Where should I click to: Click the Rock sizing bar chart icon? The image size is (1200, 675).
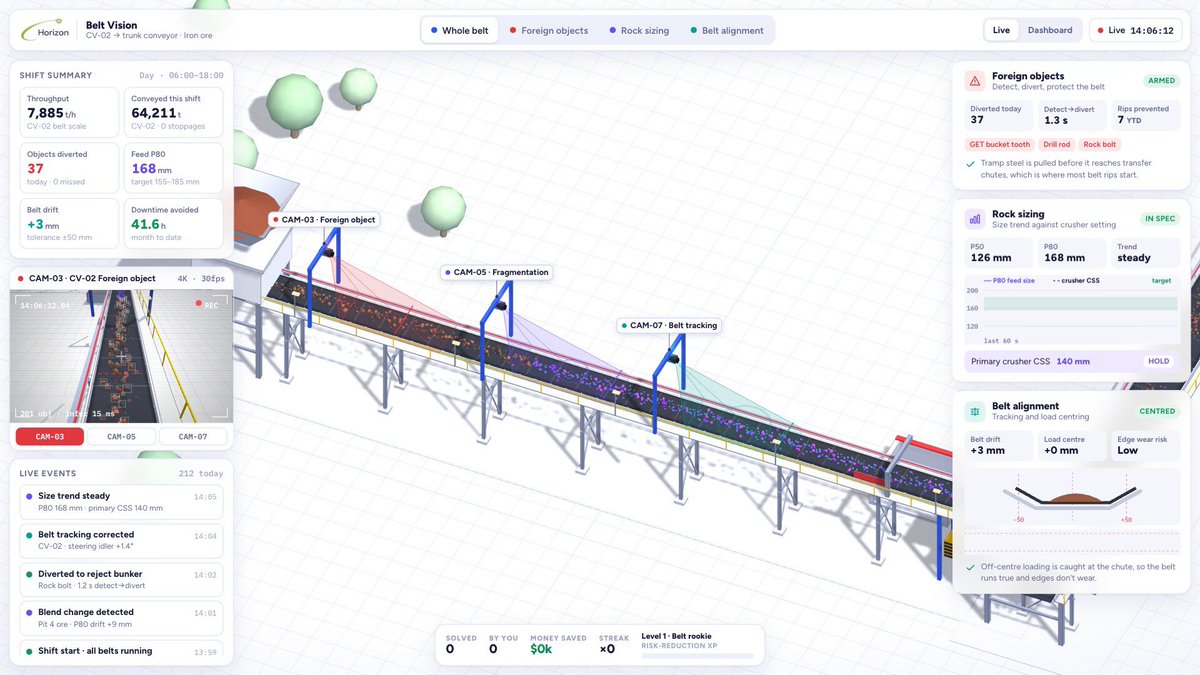[x=974, y=219]
